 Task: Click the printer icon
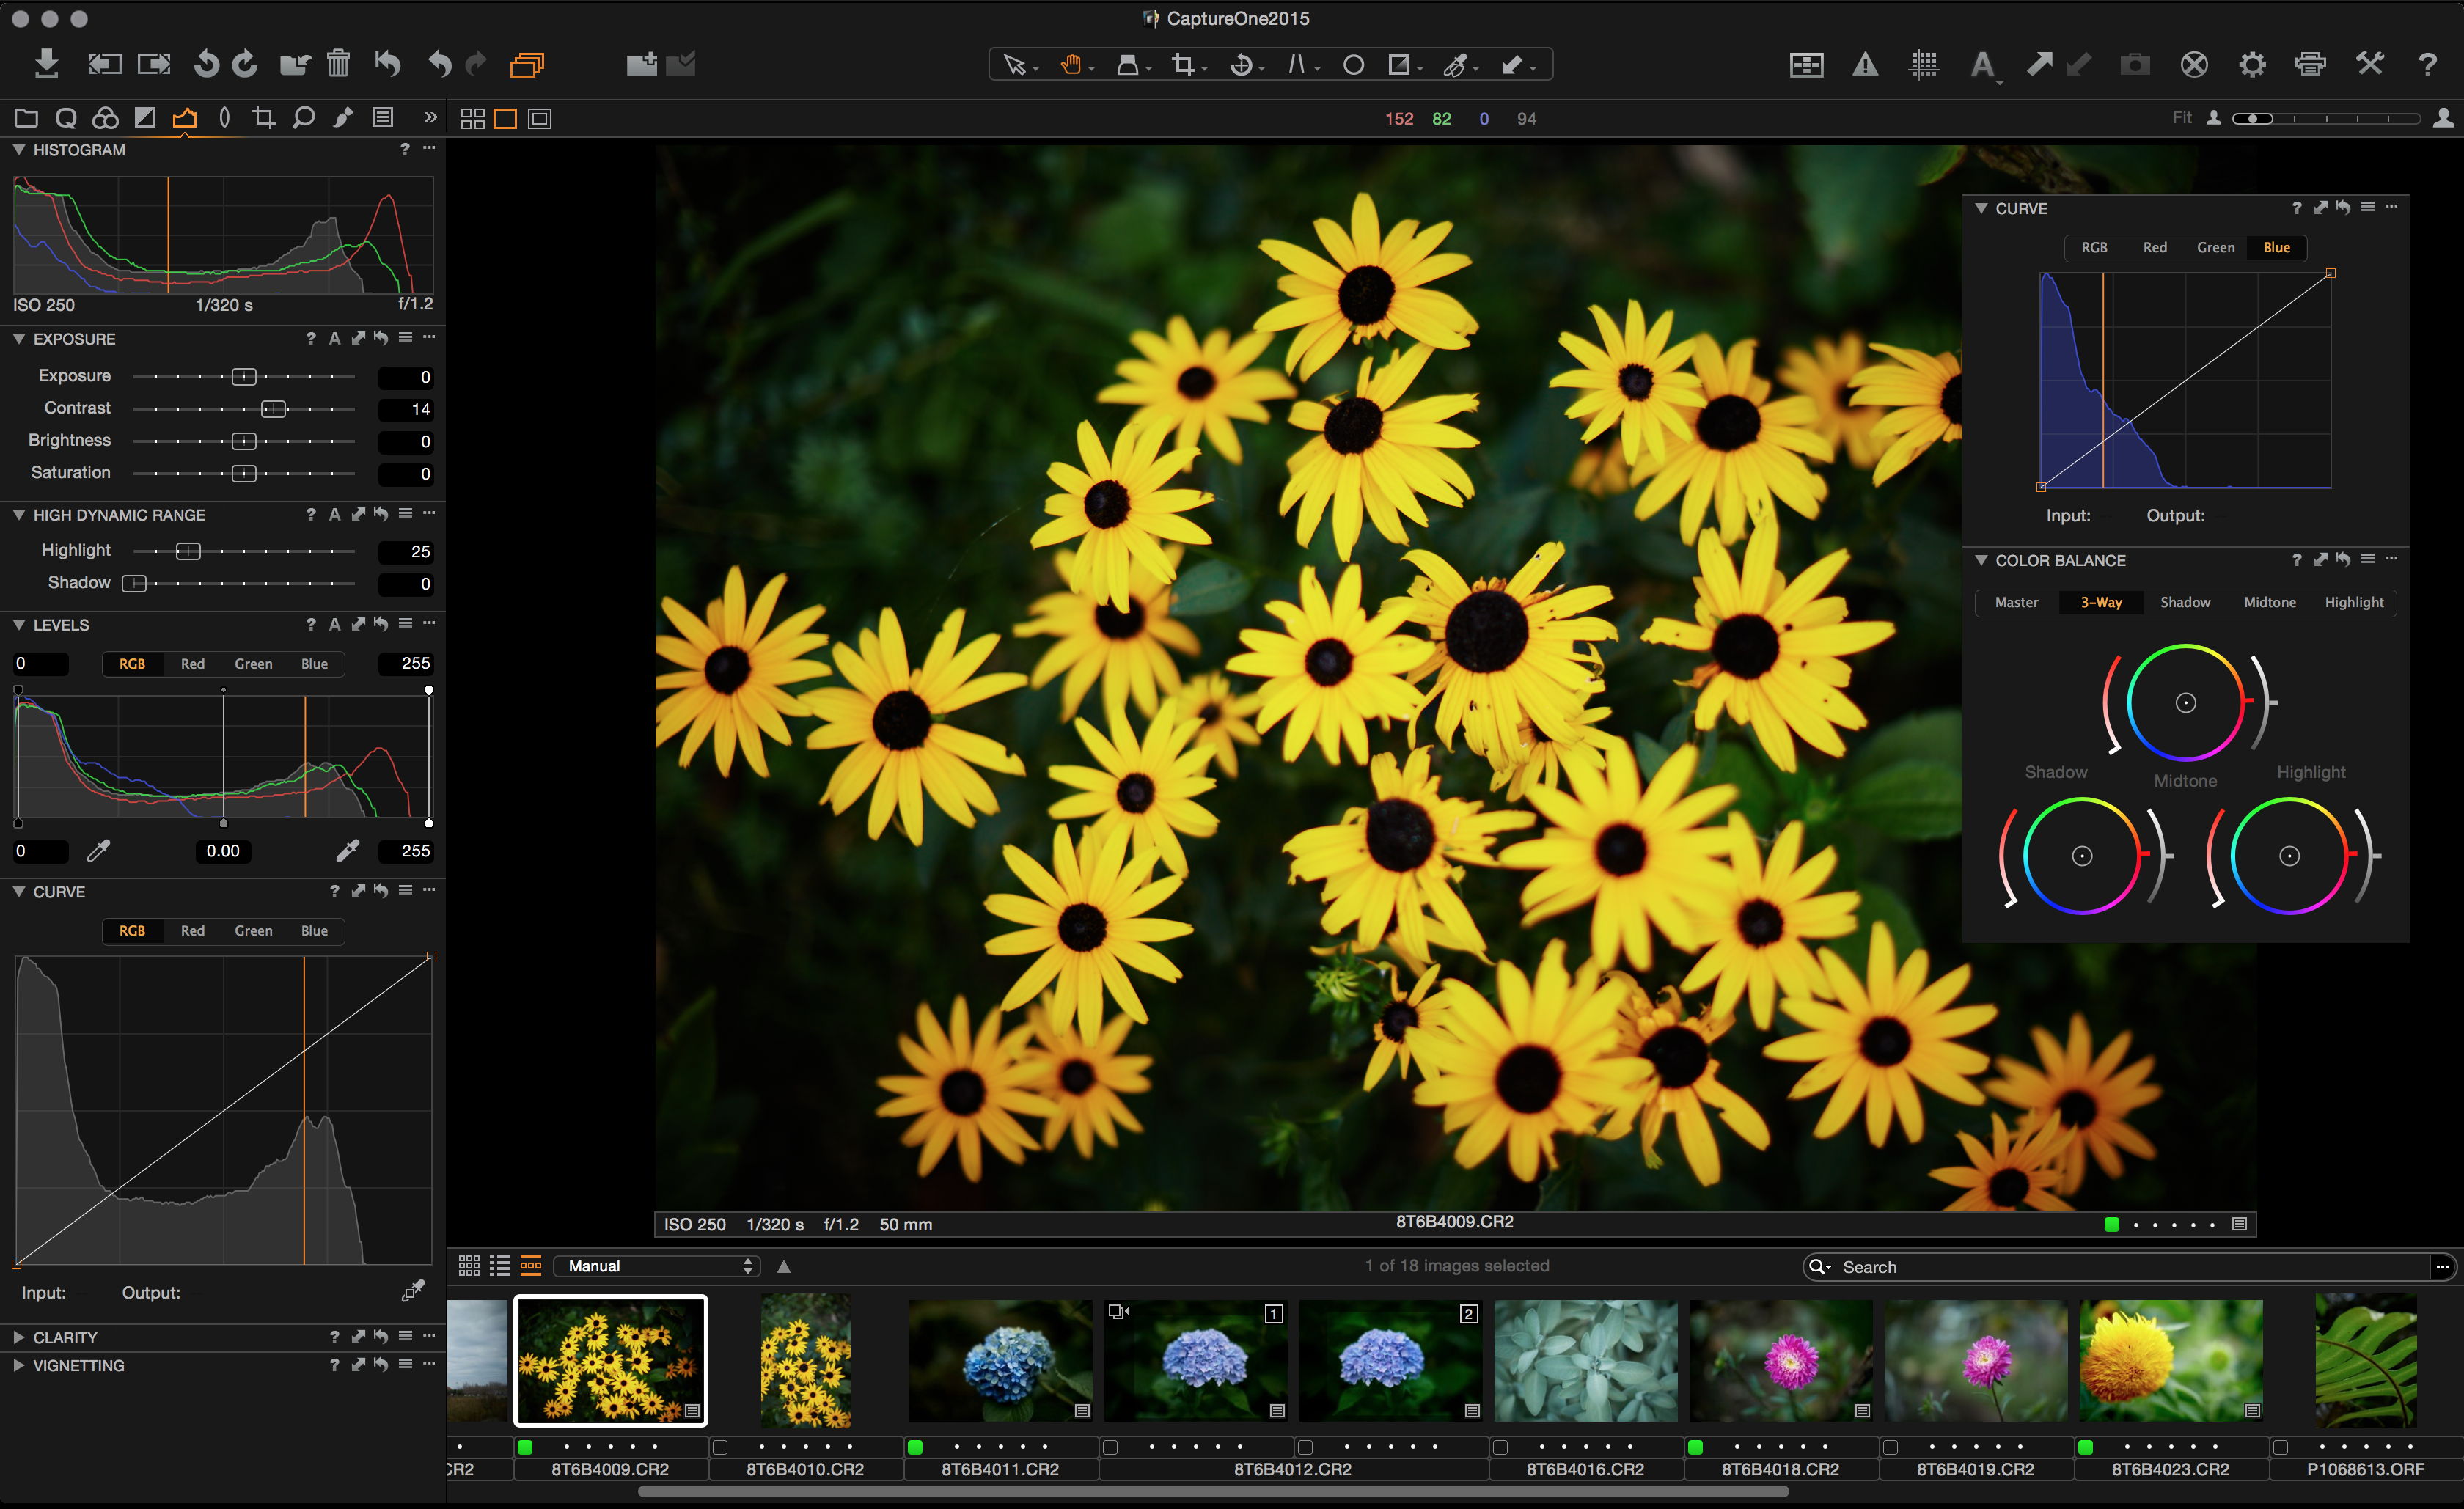pyautogui.click(x=2310, y=65)
